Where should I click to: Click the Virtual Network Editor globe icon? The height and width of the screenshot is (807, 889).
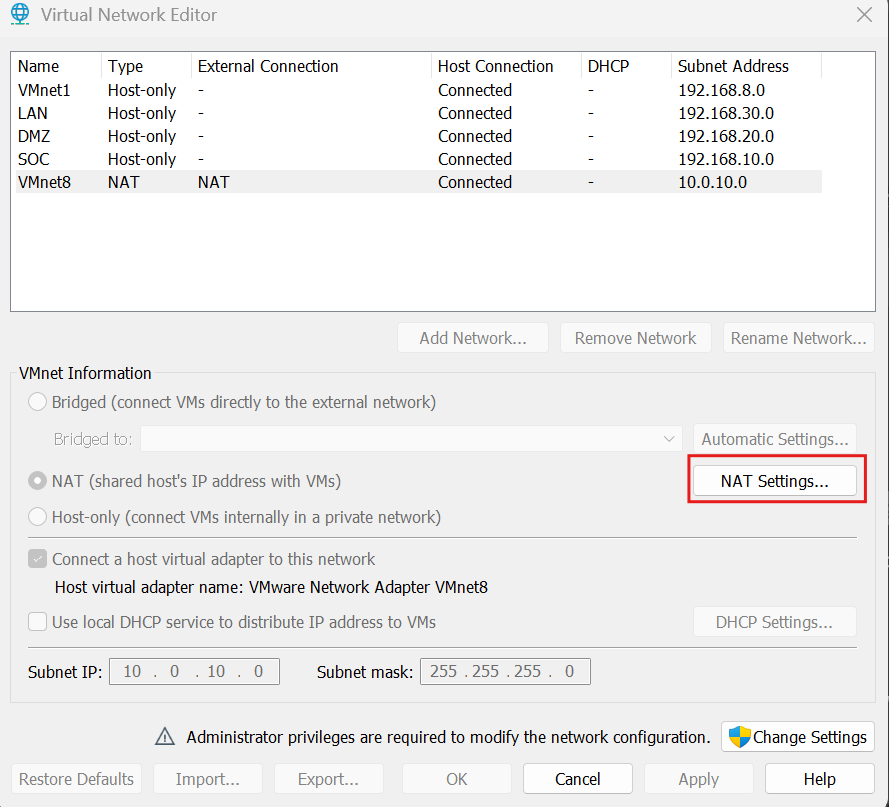[20, 15]
